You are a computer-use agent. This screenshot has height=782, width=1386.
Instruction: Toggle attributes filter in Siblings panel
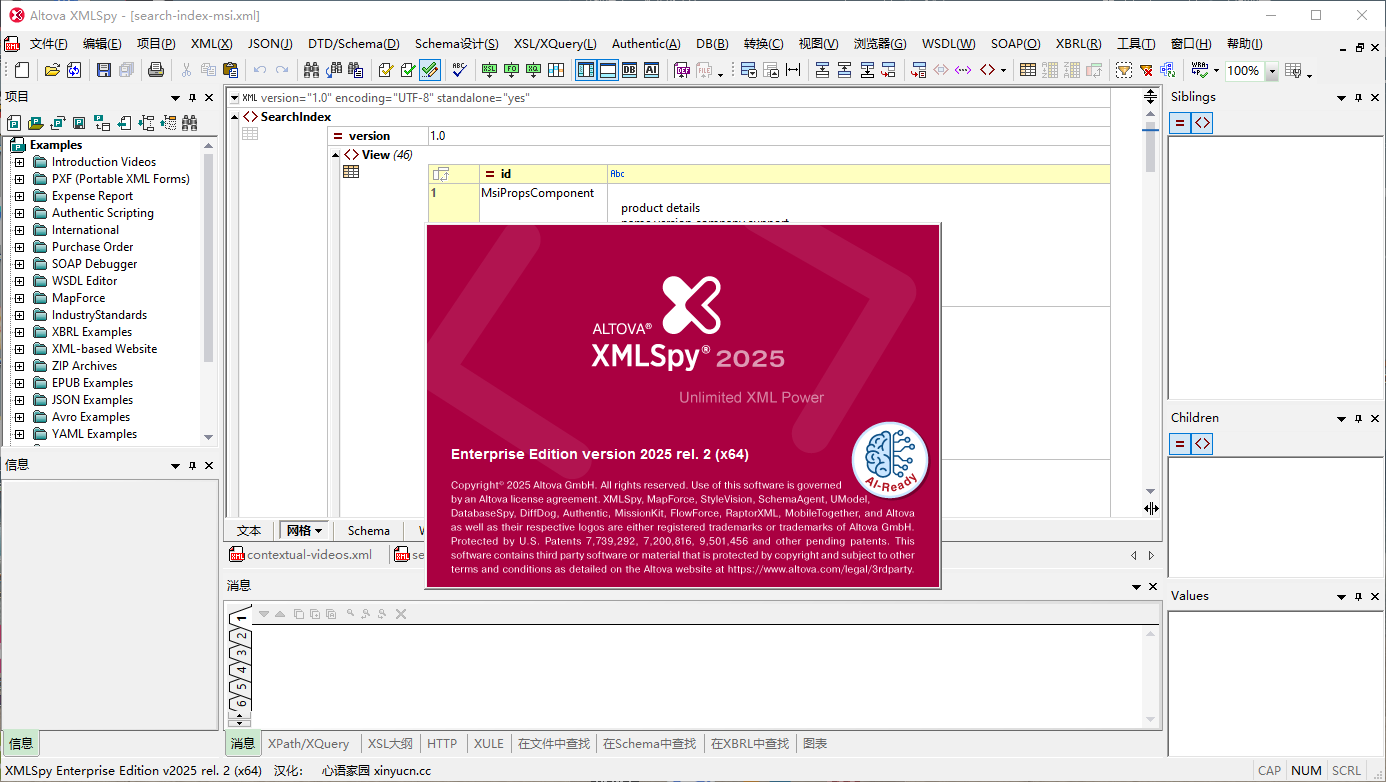[1180, 123]
